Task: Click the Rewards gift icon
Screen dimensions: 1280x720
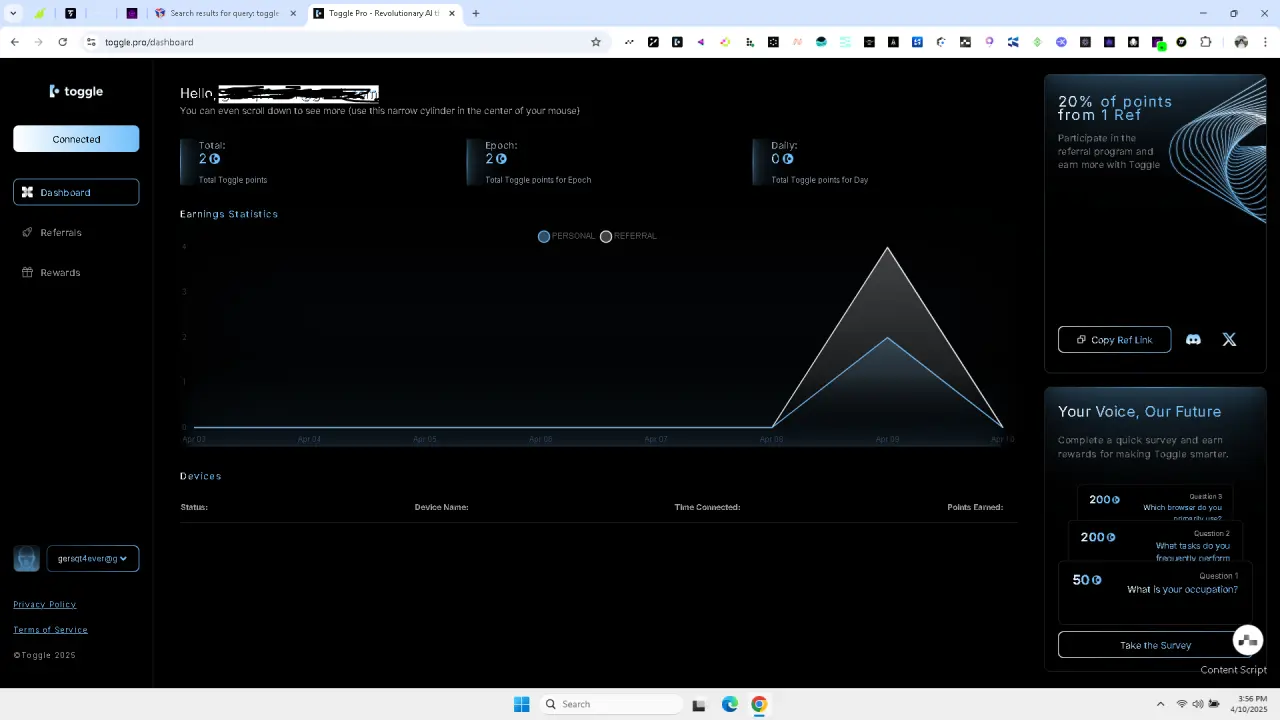Action: [28, 272]
